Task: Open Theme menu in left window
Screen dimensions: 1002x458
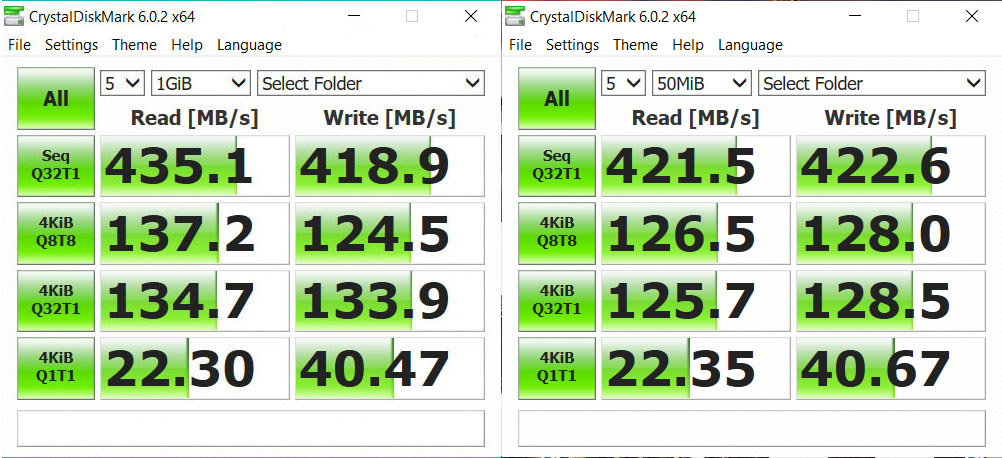Action: click(134, 45)
